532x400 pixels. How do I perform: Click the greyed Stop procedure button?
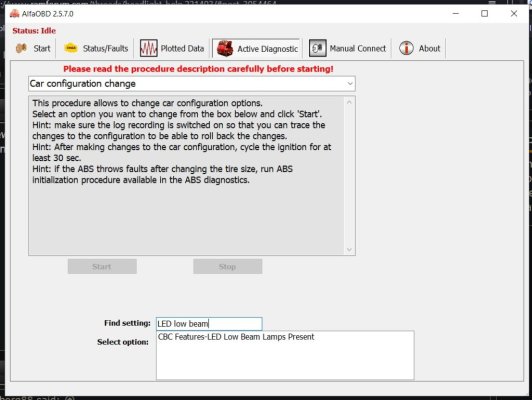pos(228,266)
